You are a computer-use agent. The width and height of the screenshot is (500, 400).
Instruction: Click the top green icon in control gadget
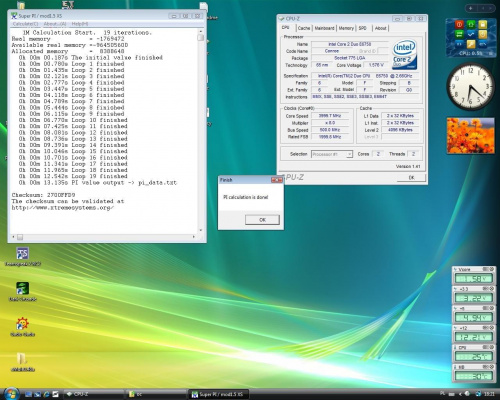coord(471,24)
